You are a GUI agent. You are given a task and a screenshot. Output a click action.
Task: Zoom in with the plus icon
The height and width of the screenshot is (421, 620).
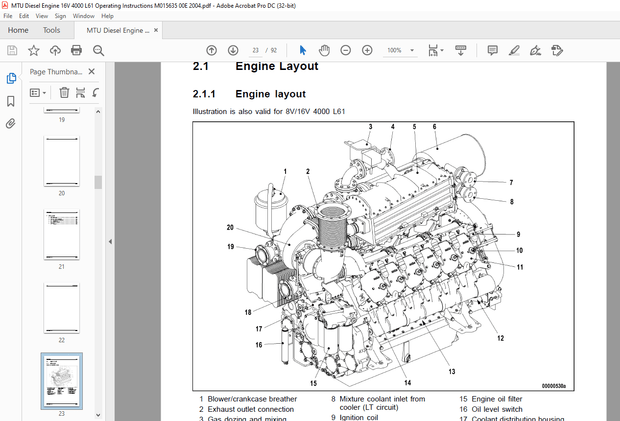tap(368, 50)
